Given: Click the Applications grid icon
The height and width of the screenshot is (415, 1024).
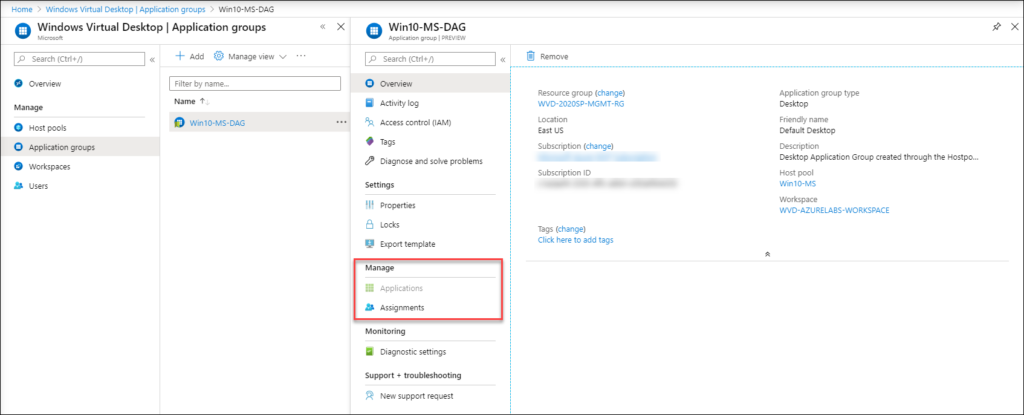Looking at the screenshot, I should point(370,288).
